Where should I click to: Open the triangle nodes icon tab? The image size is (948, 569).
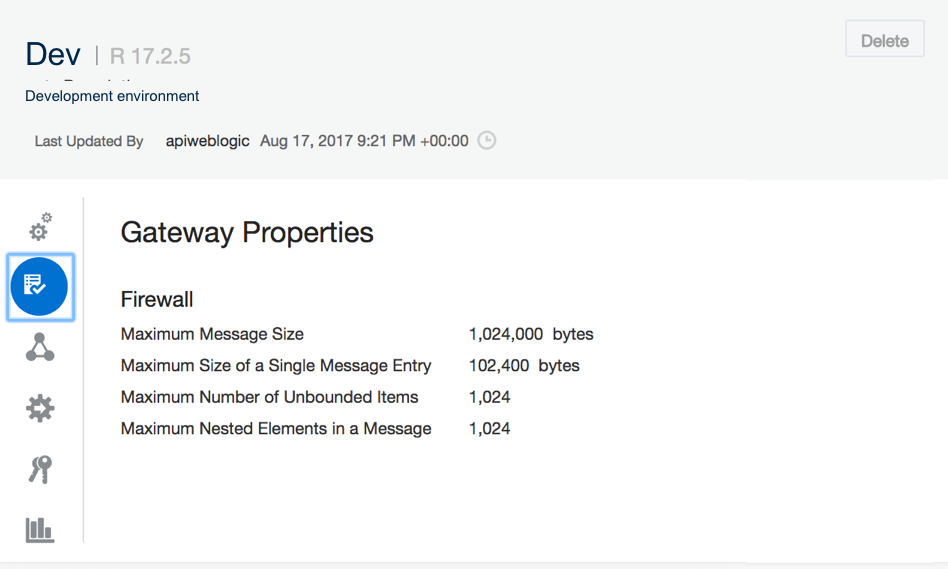pyautogui.click(x=40, y=347)
